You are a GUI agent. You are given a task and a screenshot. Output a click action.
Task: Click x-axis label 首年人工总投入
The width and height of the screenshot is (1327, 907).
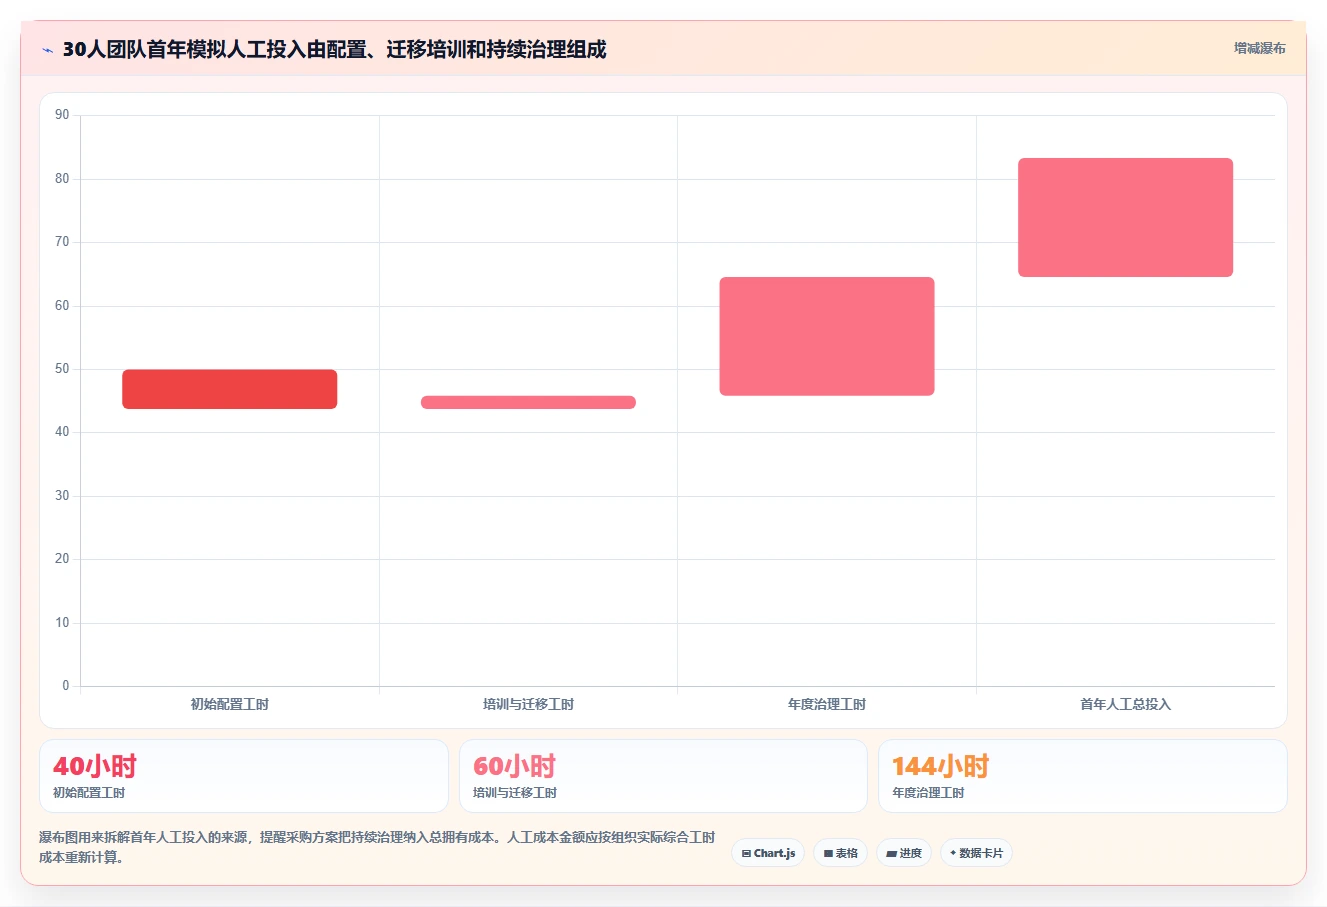[x=1125, y=704]
